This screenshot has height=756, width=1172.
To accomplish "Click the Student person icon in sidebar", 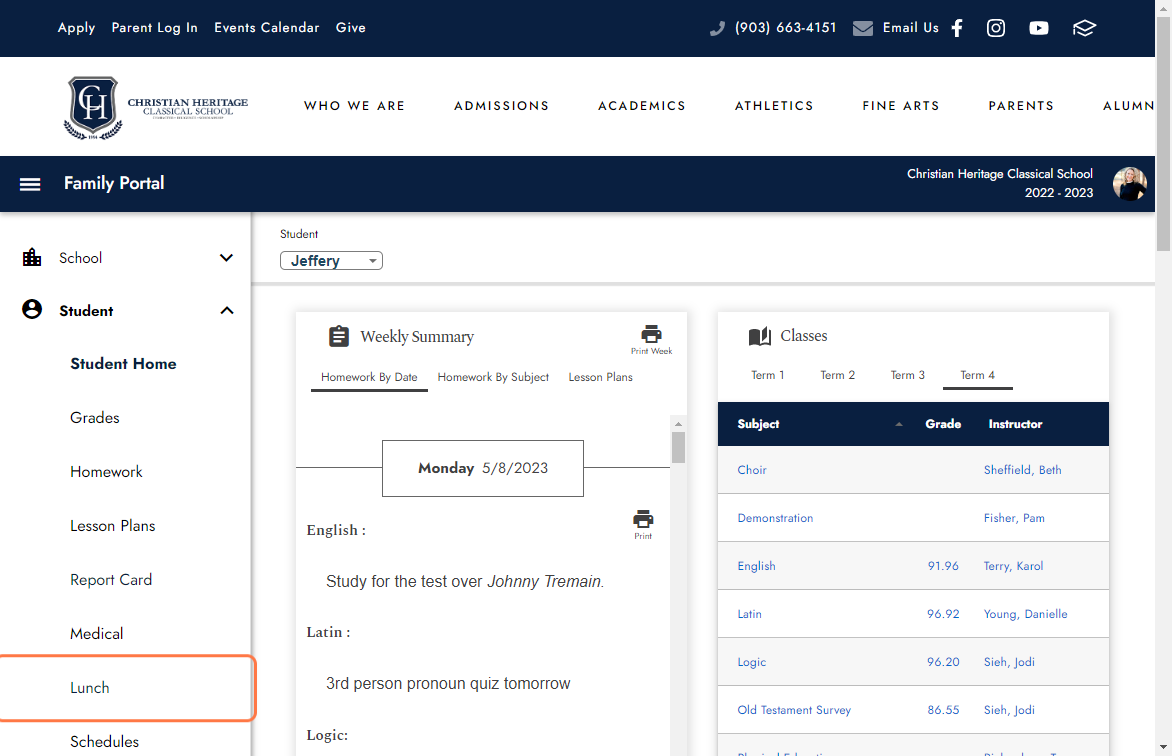I will (x=31, y=310).
